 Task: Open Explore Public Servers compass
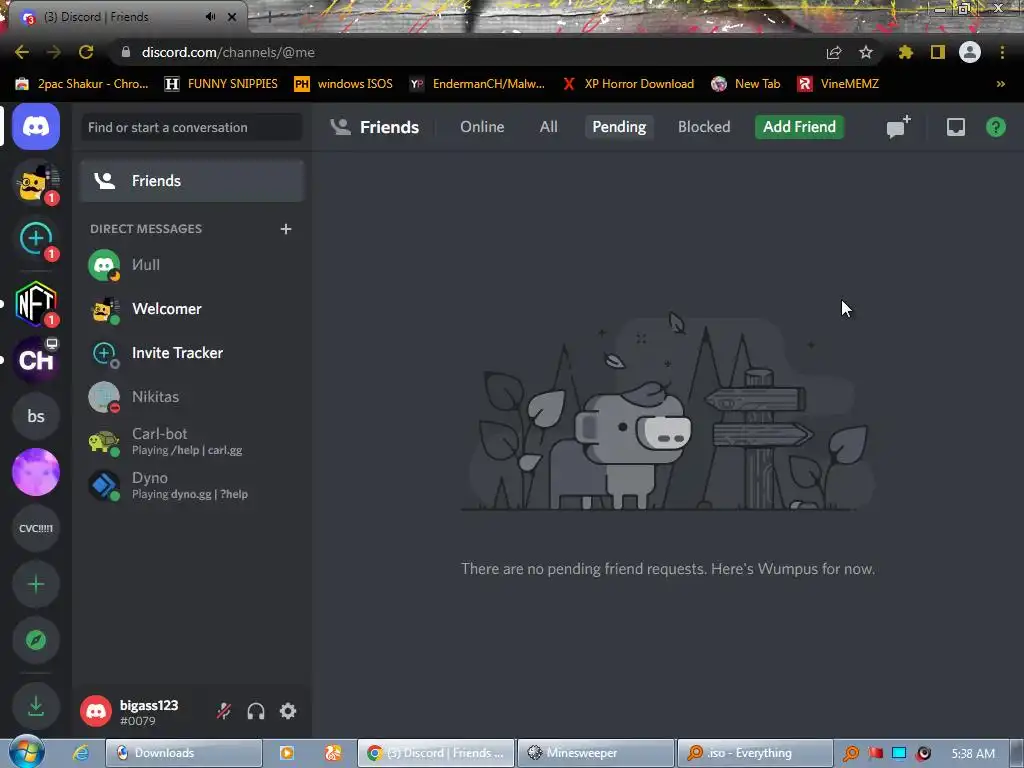point(36,641)
